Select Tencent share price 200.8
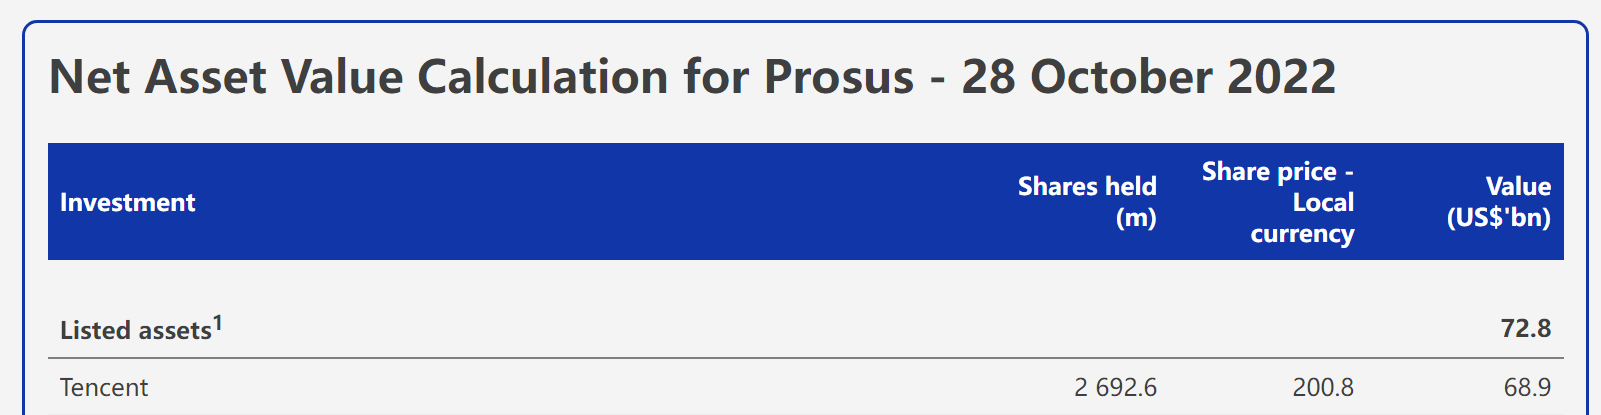The height and width of the screenshot is (415, 1601). coord(1323,388)
